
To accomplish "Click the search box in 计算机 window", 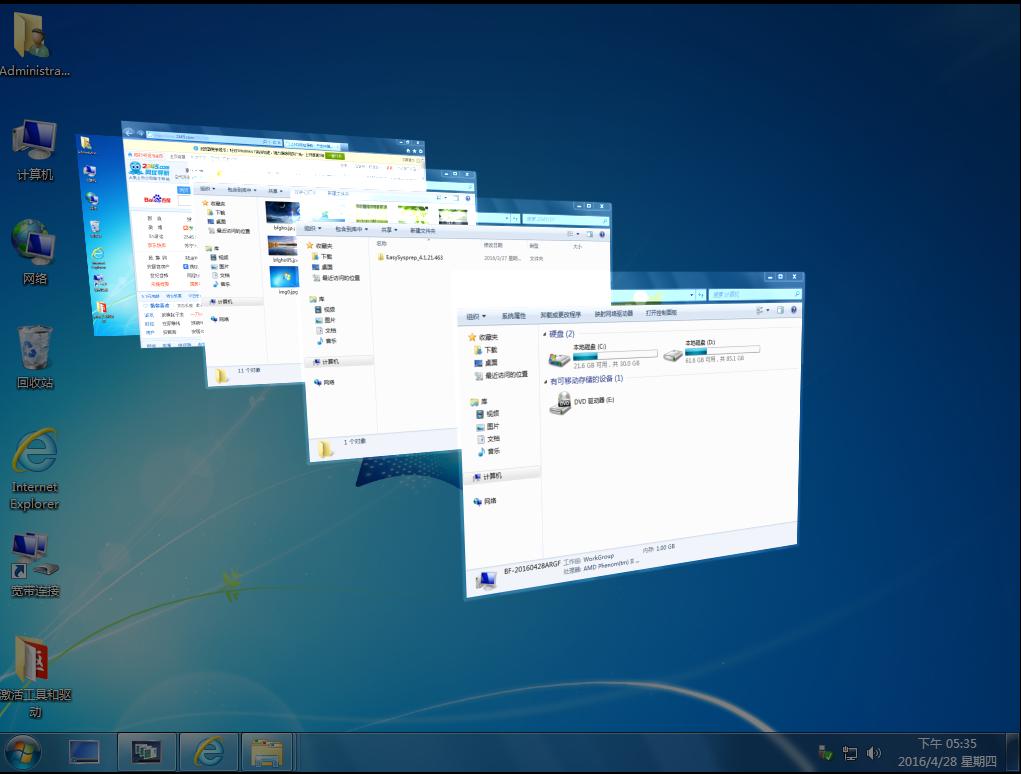I will click(755, 294).
